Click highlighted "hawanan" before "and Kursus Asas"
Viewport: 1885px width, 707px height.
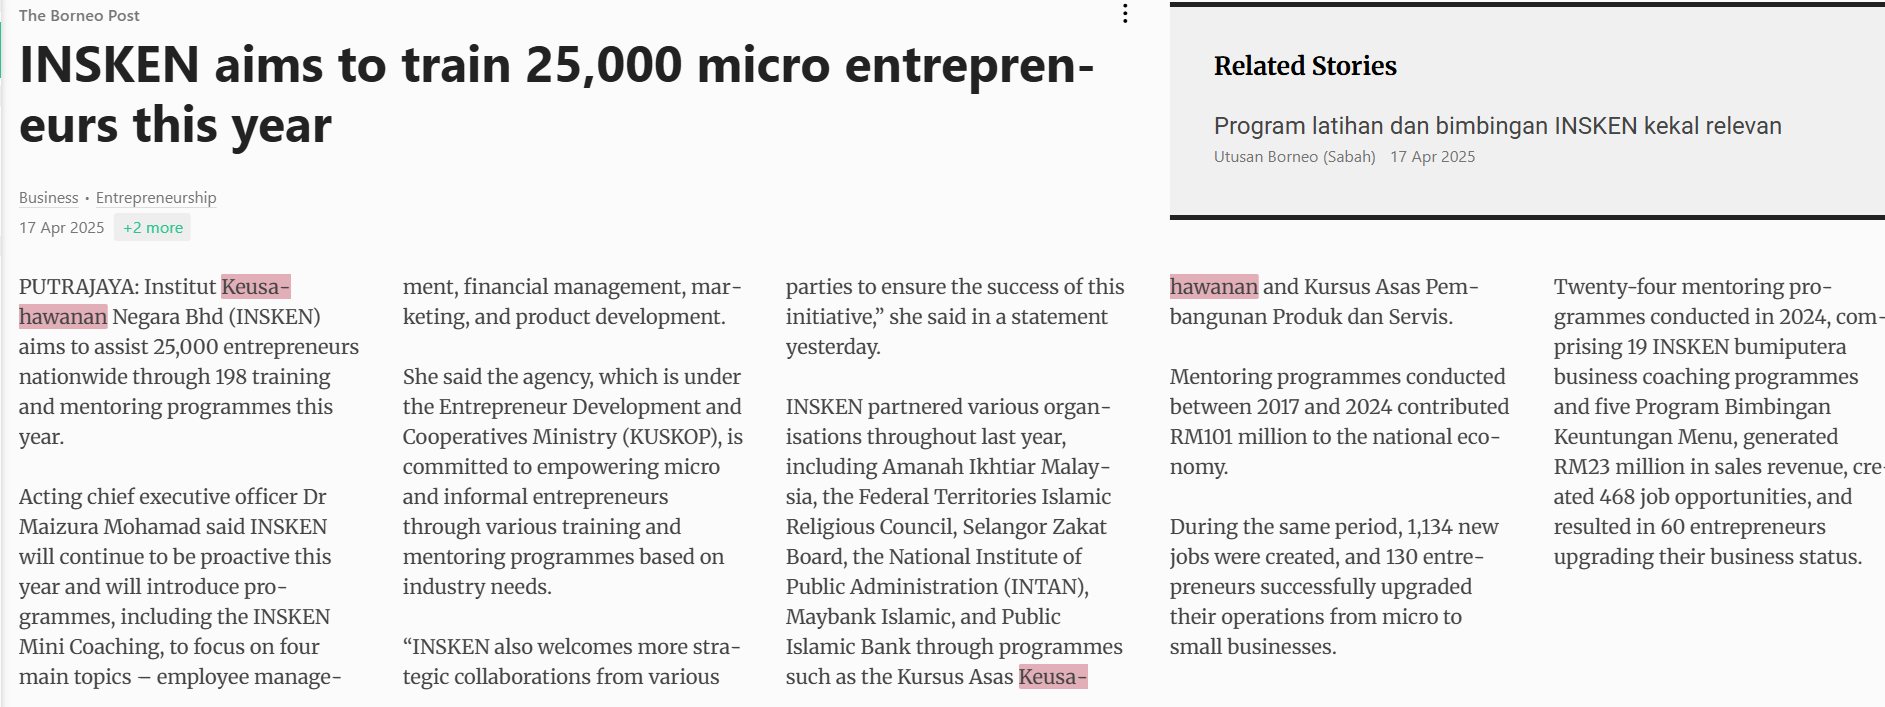click(1214, 287)
